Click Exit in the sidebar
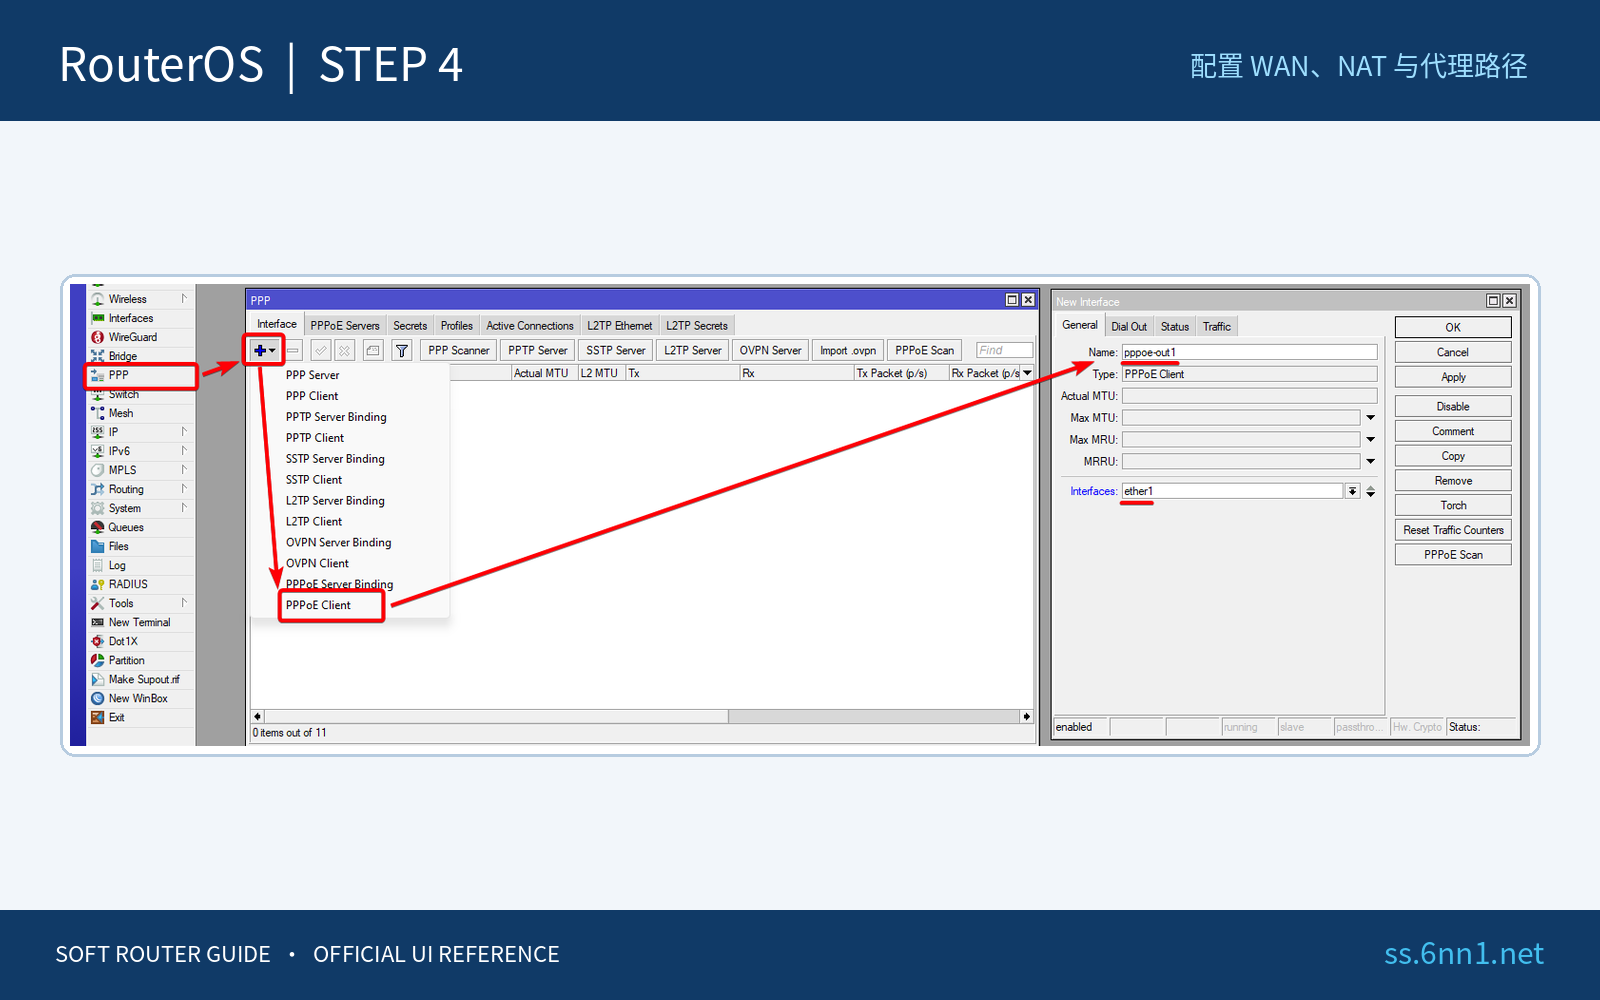Viewport: 1600px width, 1000px height. pyautogui.click(x=140, y=717)
